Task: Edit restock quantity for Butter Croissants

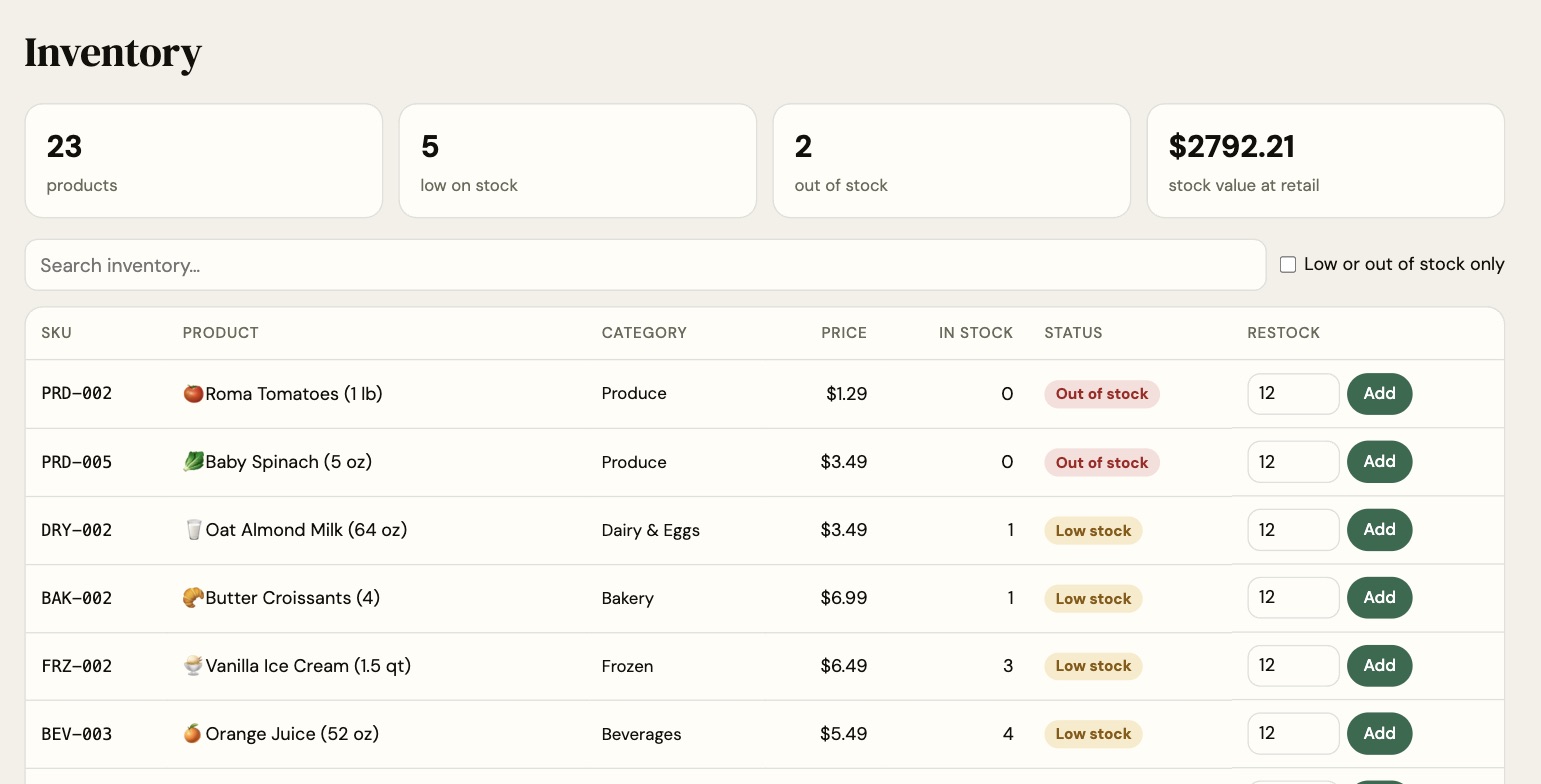Action: click(x=1293, y=598)
